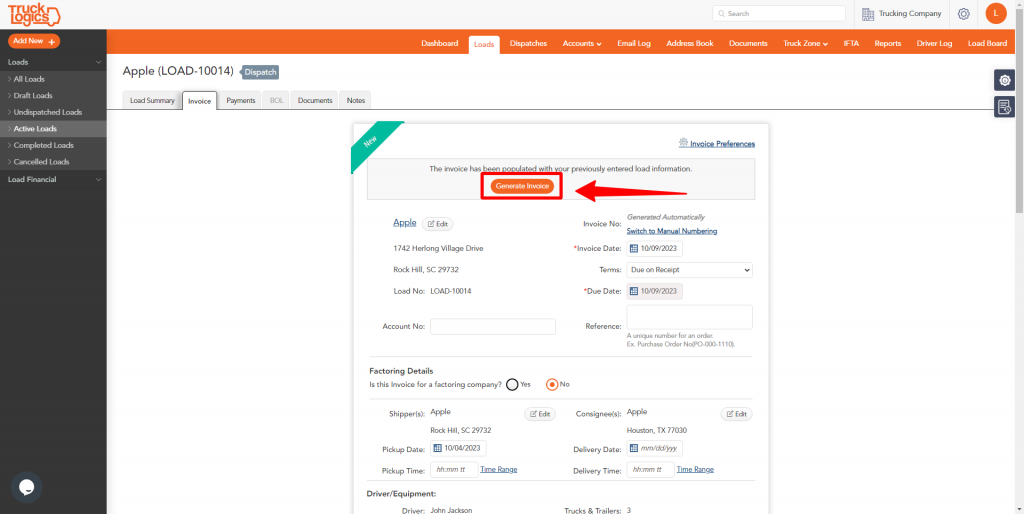Expand the Truck Zone menu

point(805,44)
